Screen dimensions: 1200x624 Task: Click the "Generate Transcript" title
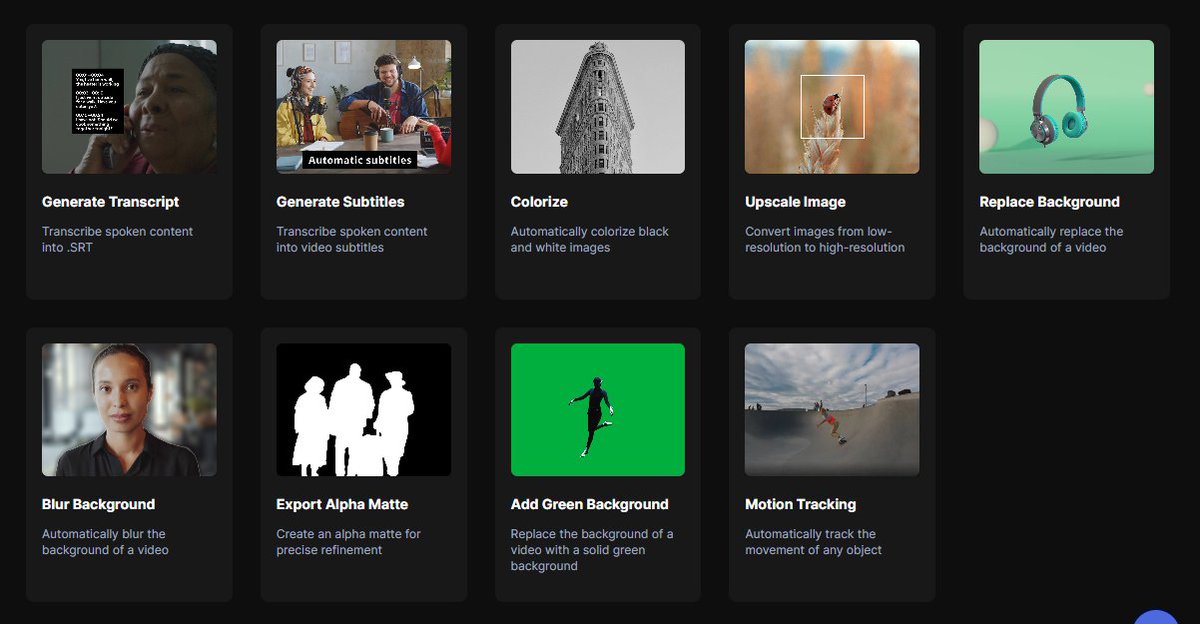click(111, 202)
